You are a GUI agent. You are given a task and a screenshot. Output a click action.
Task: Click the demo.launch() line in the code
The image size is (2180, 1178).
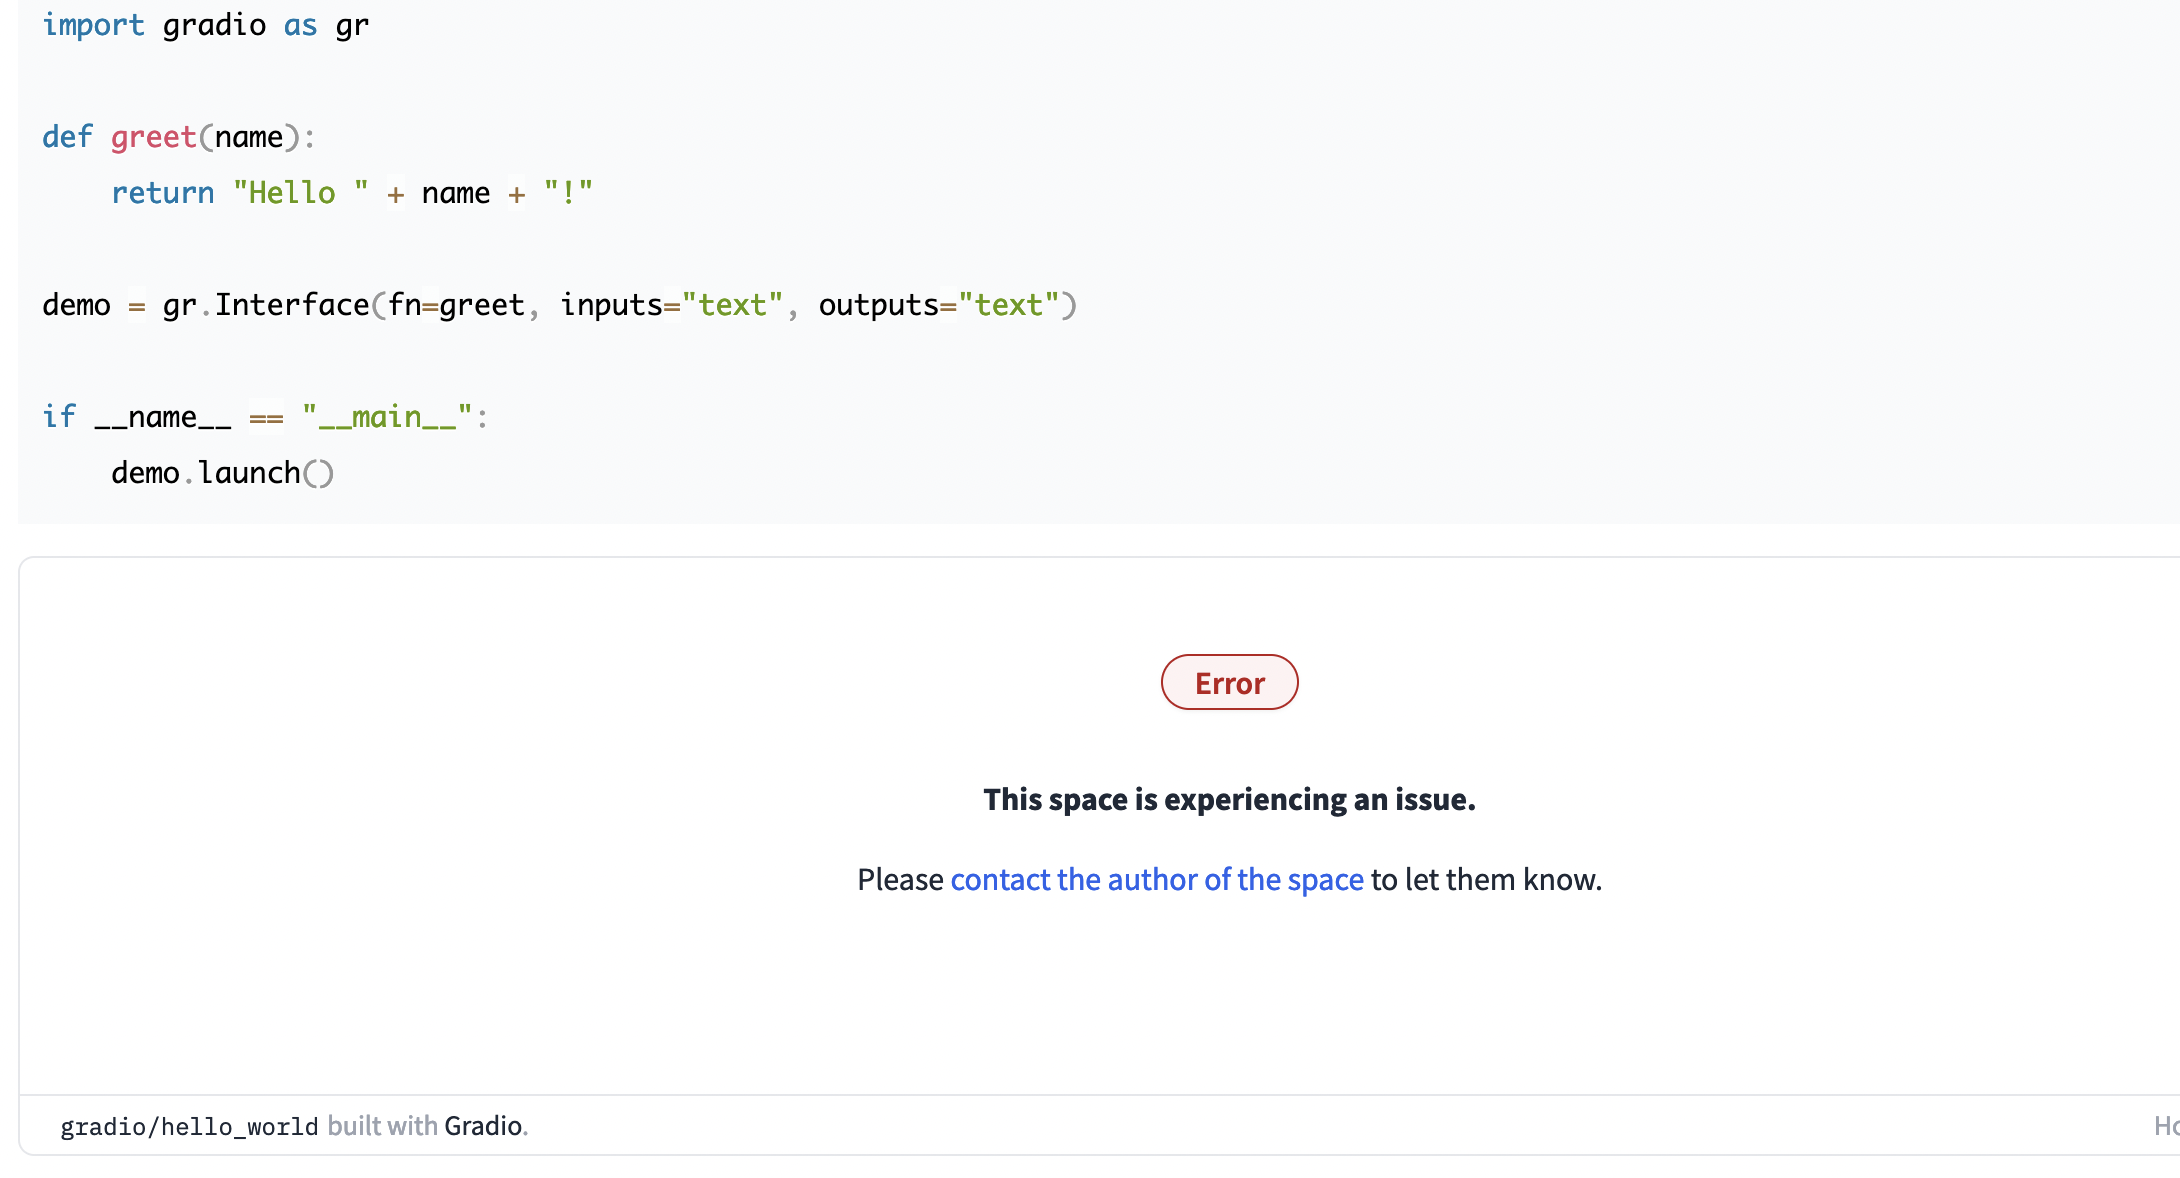tap(221, 472)
